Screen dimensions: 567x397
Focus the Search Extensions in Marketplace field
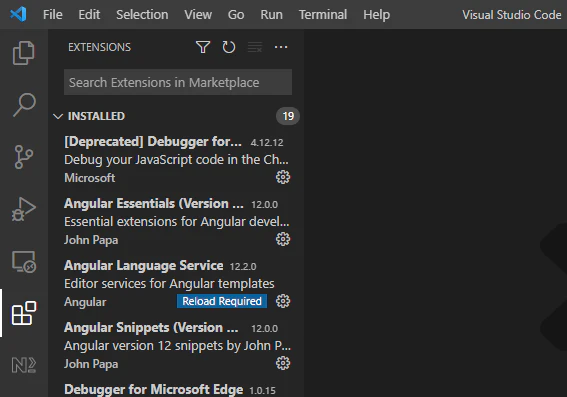click(178, 82)
